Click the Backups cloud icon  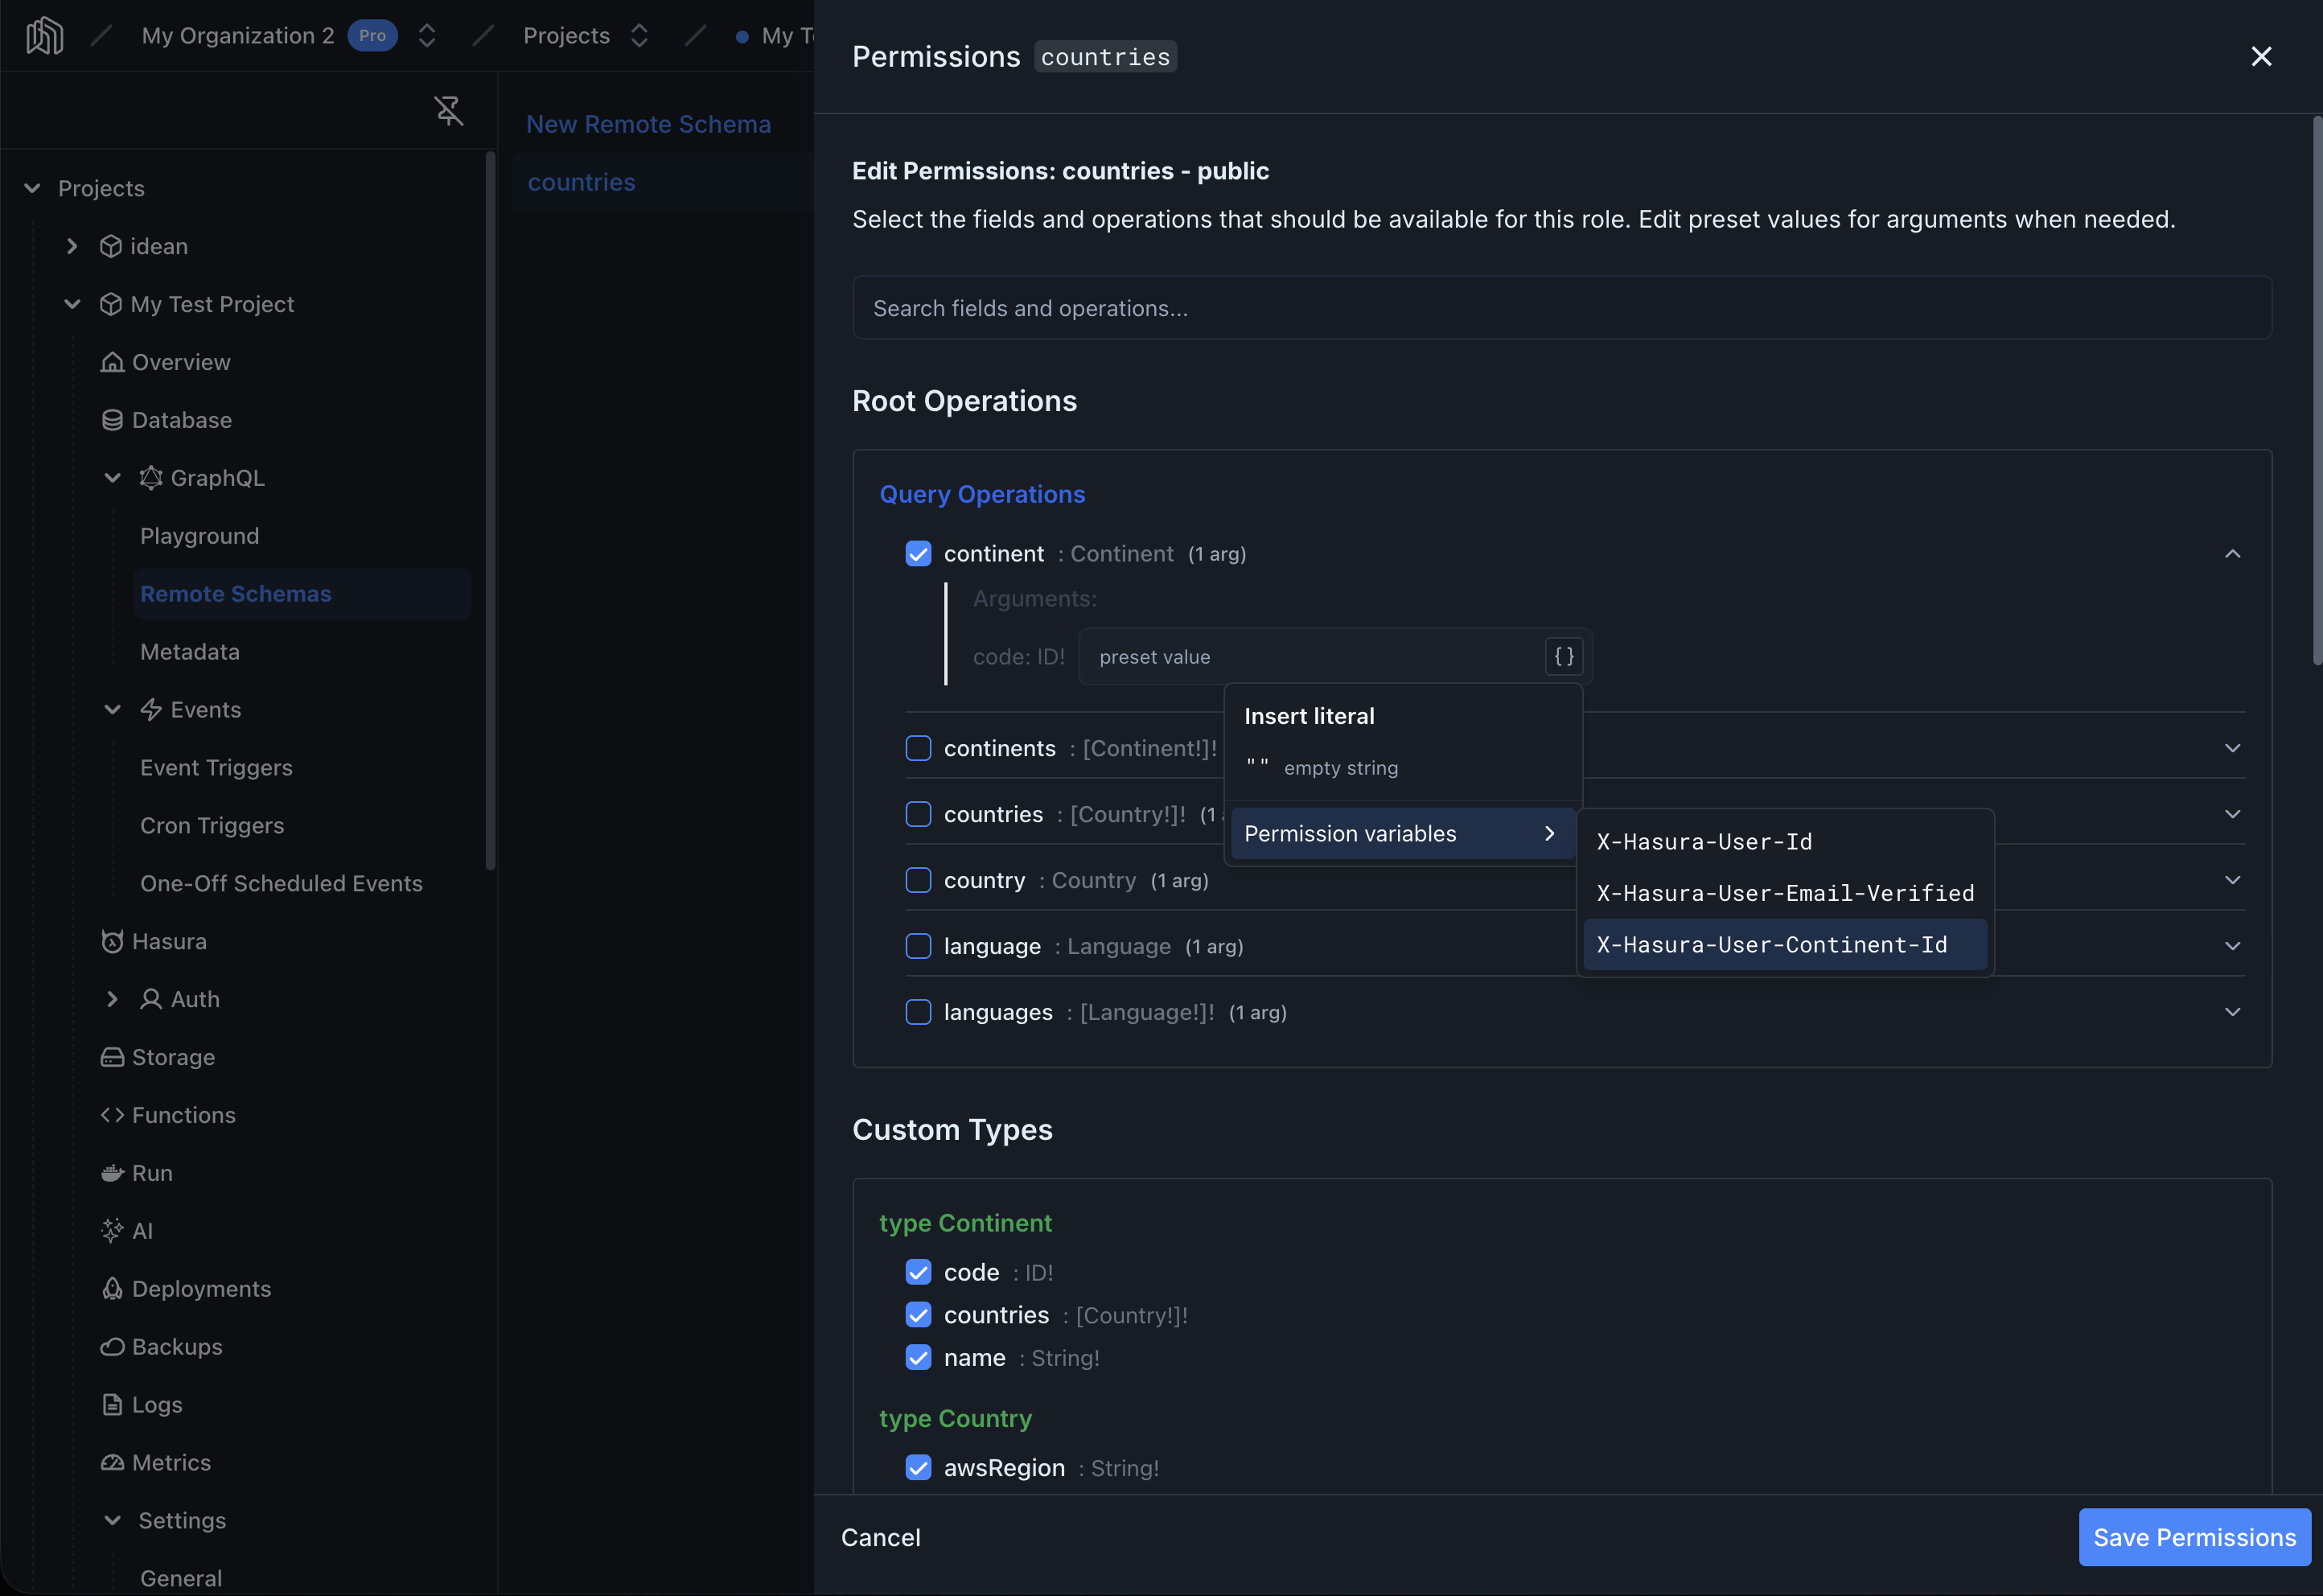pyautogui.click(x=112, y=1347)
